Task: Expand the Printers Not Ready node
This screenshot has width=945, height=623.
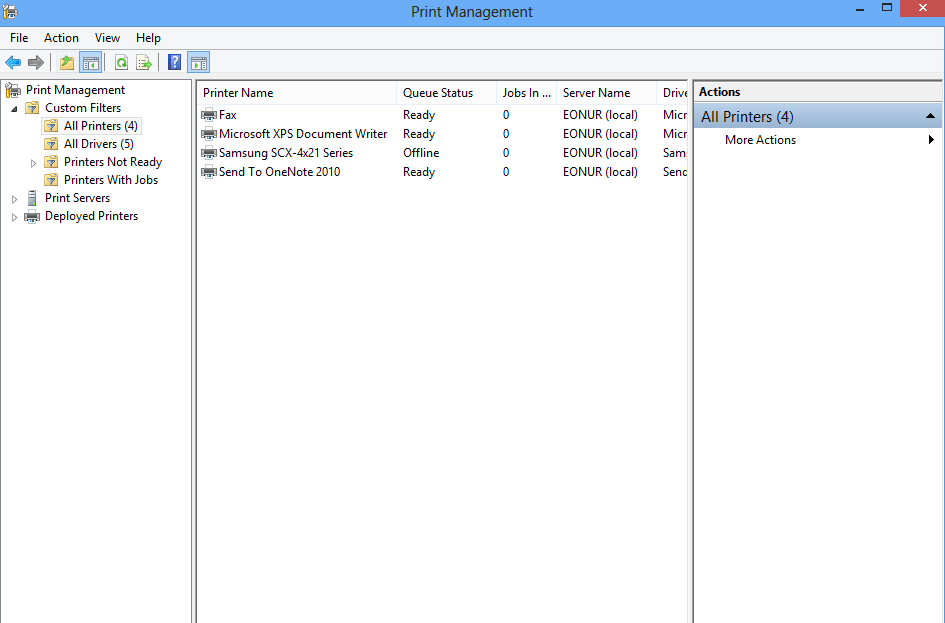Action: click(33, 162)
